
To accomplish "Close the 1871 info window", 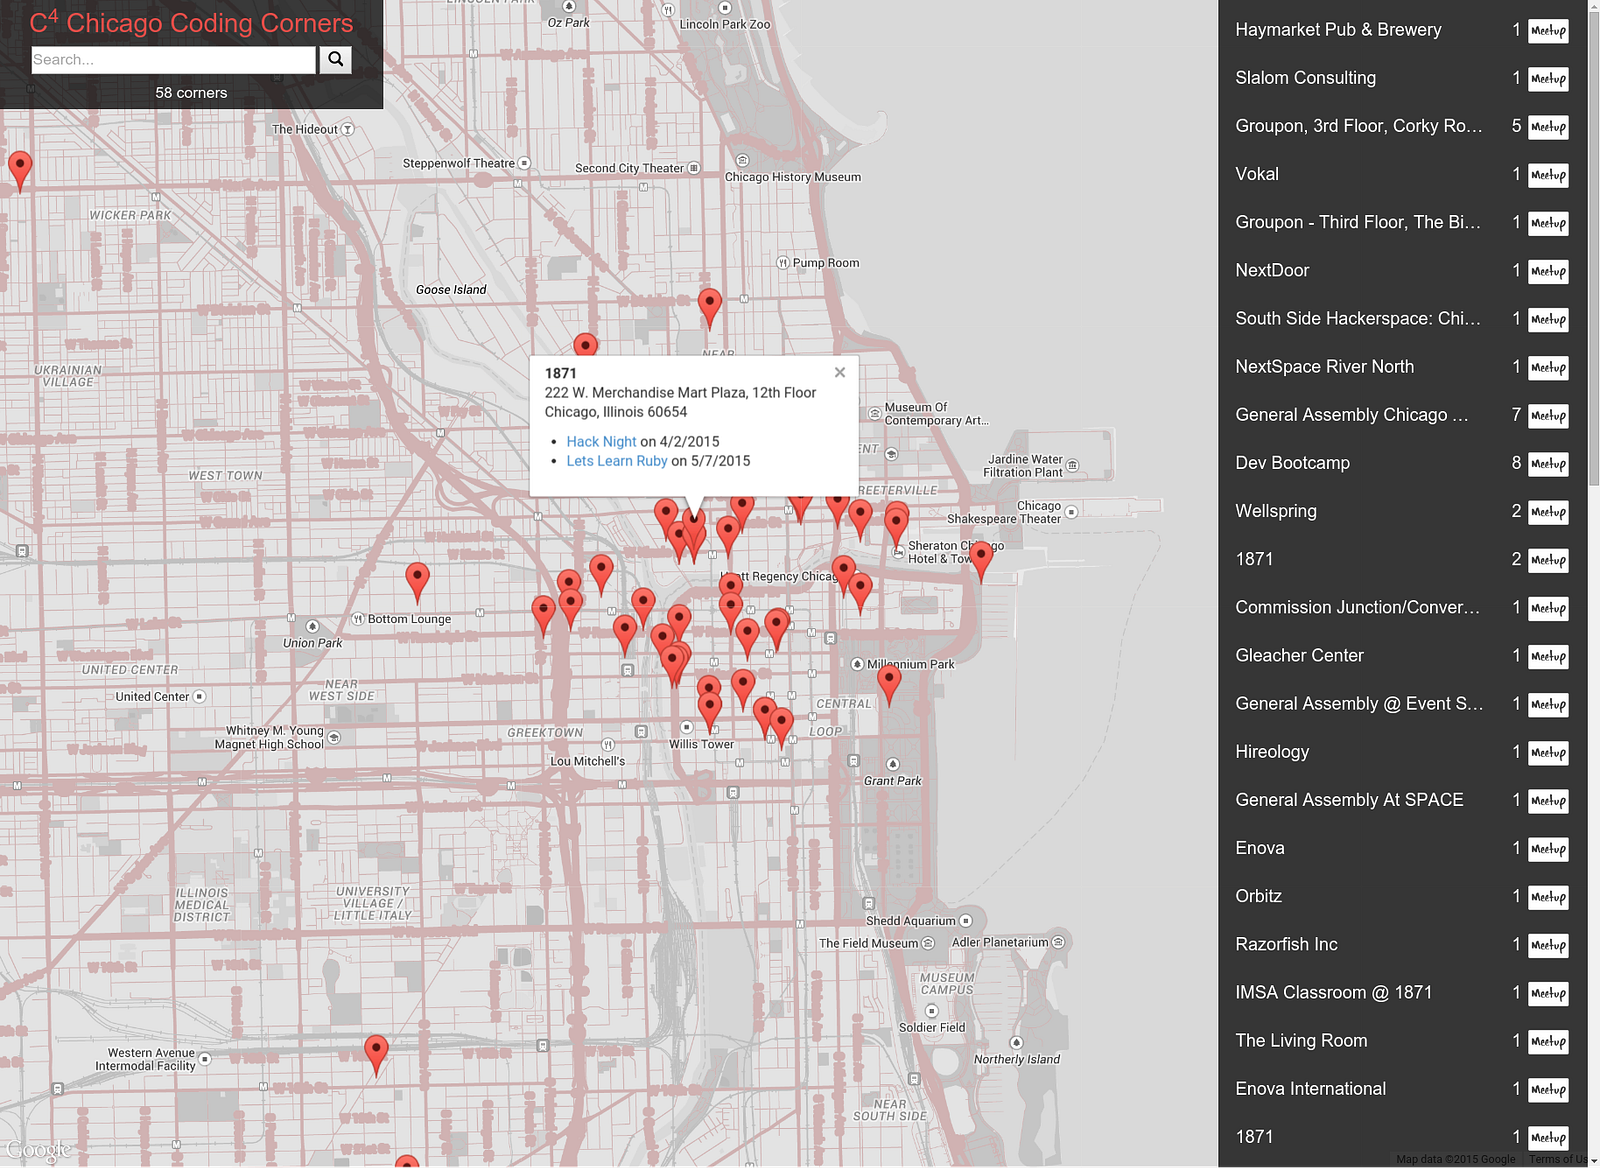I will [x=840, y=372].
